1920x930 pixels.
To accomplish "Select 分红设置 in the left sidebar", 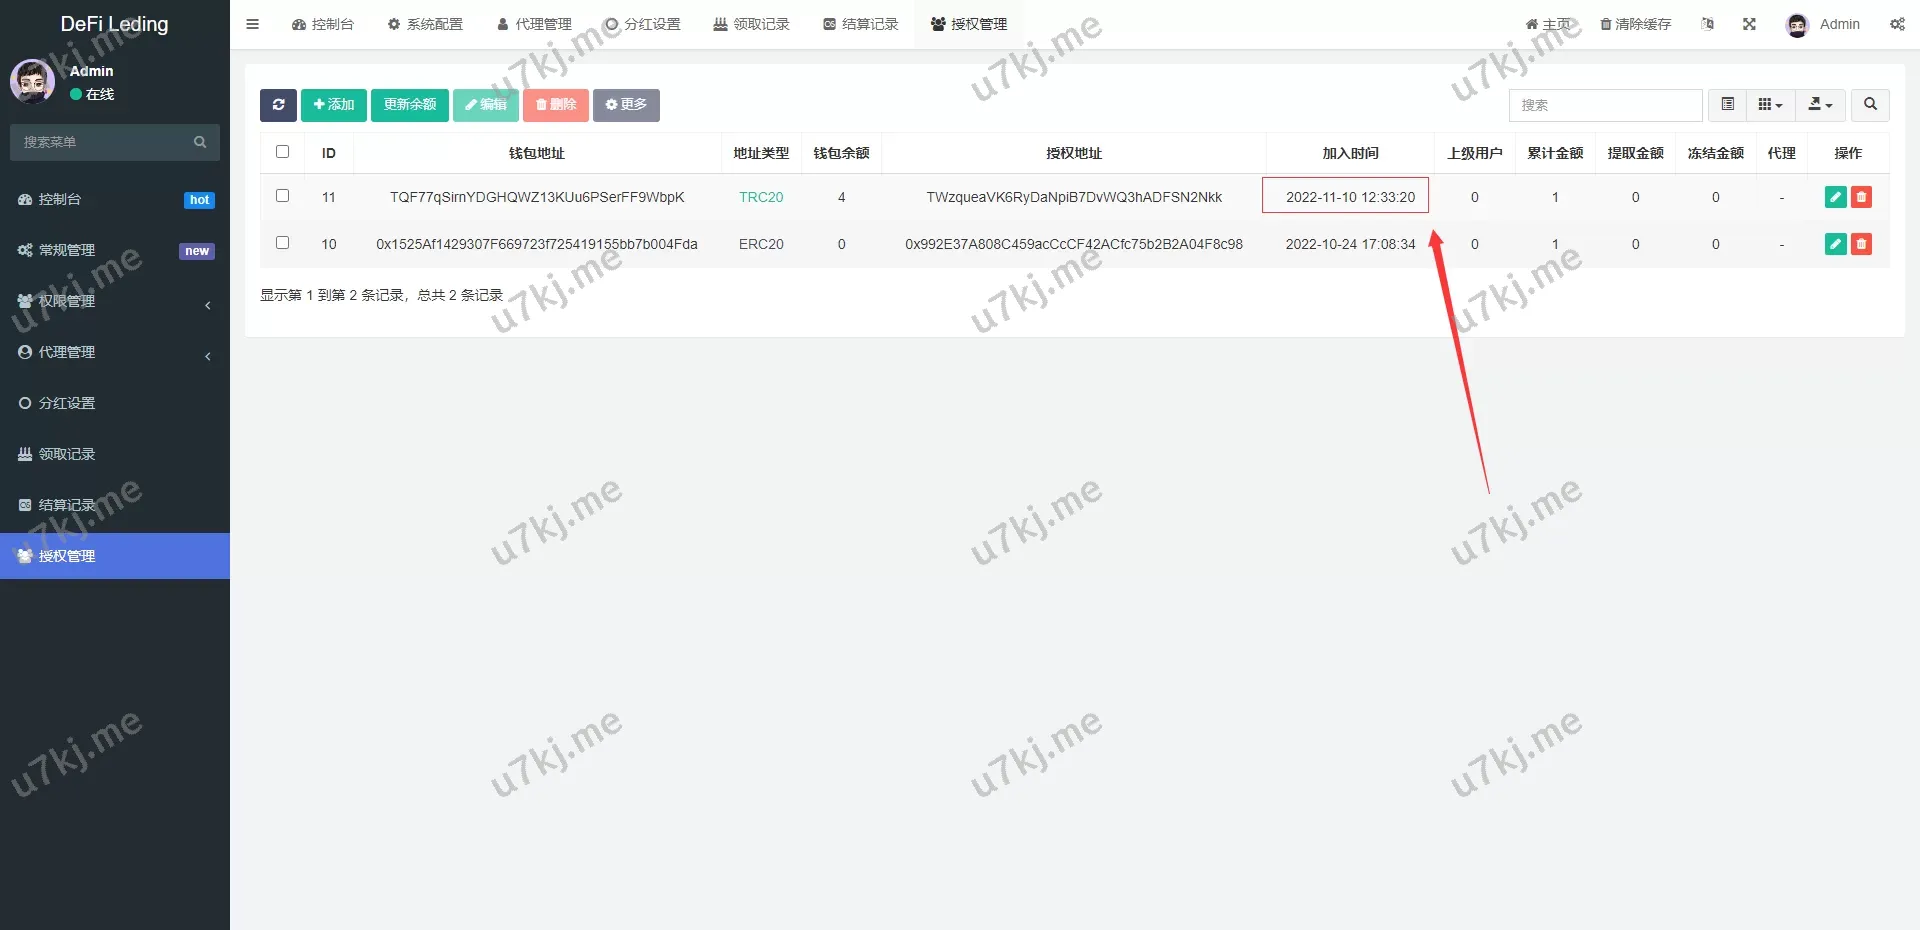I will pos(66,403).
